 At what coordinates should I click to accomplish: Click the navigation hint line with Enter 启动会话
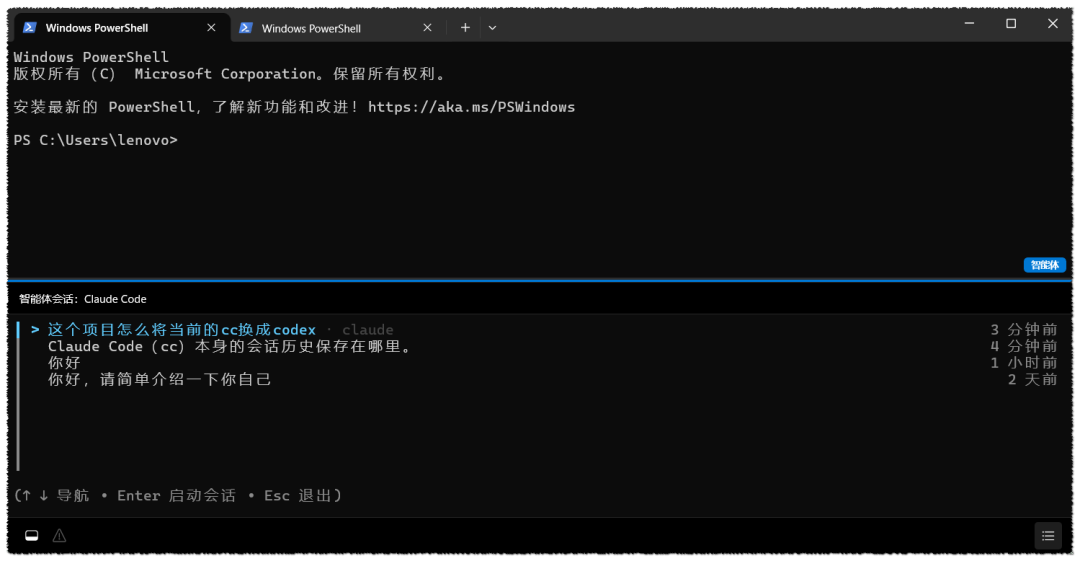(178, 496)
